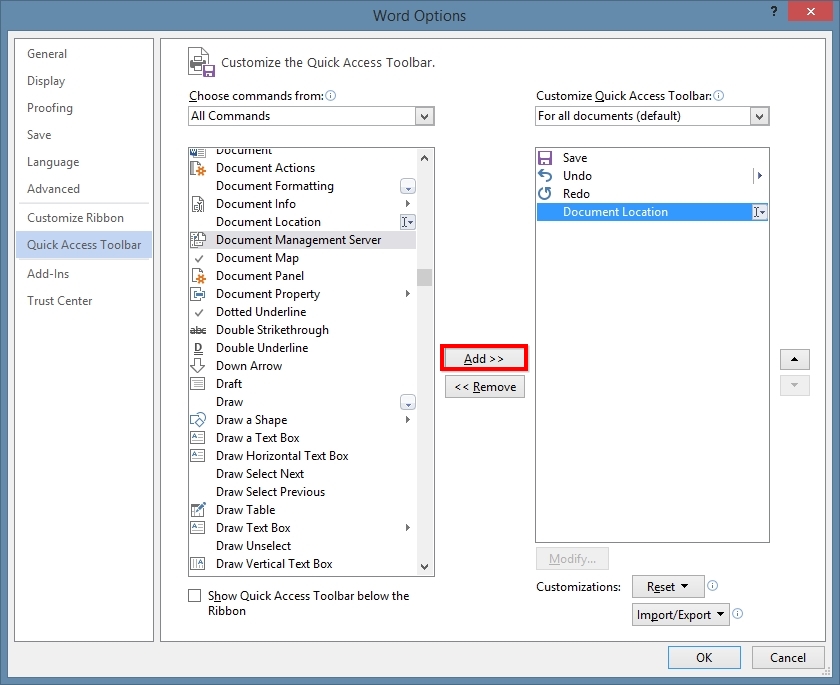Image resolution: width=840 pixels, height=685 pixels.
Task: Click the Draw Text Box icon
Action: 198,528
